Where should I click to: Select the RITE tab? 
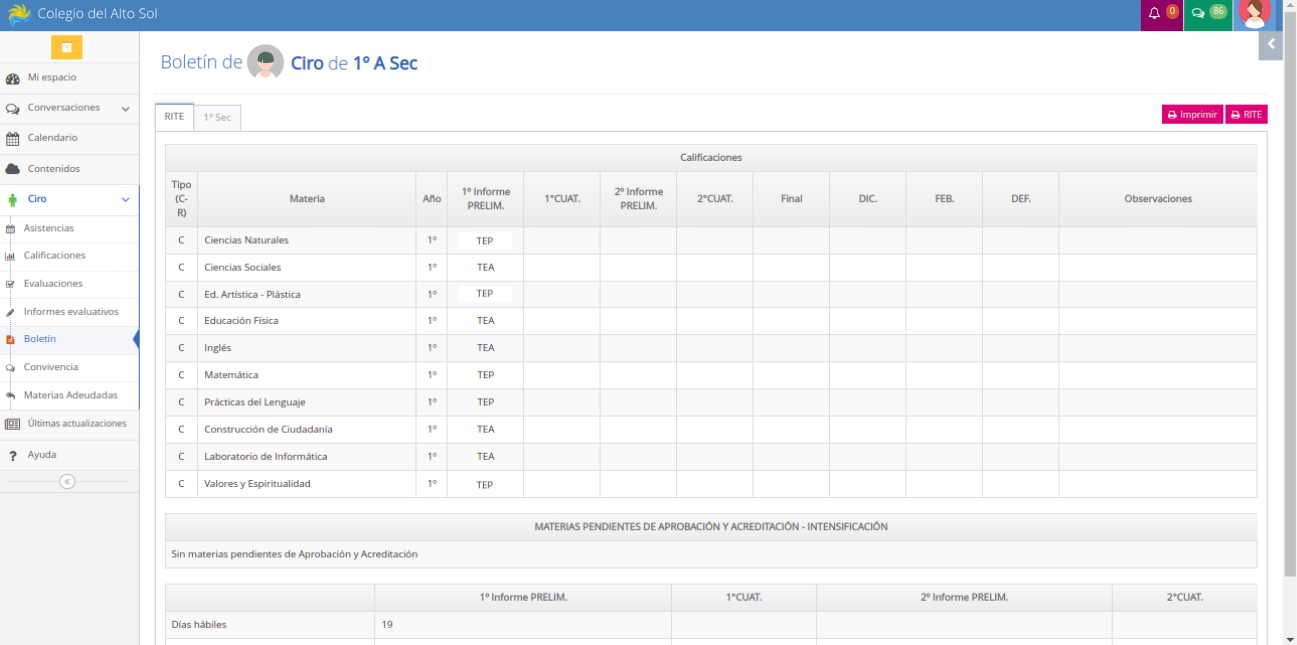[174, 116]
